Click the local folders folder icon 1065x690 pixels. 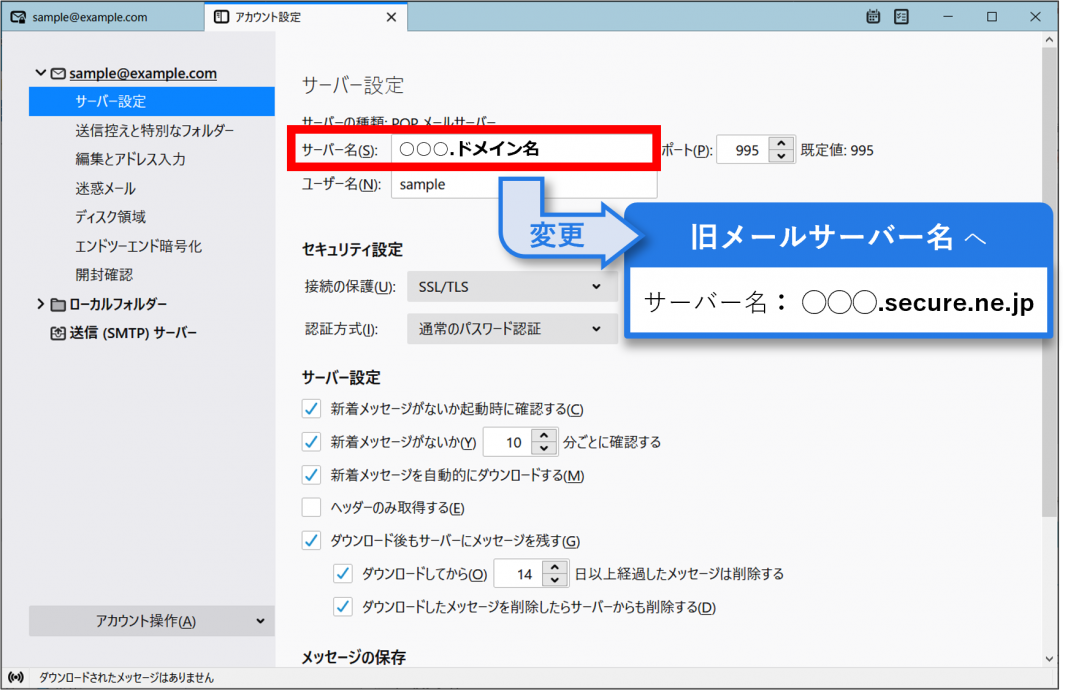coord(58,304)
